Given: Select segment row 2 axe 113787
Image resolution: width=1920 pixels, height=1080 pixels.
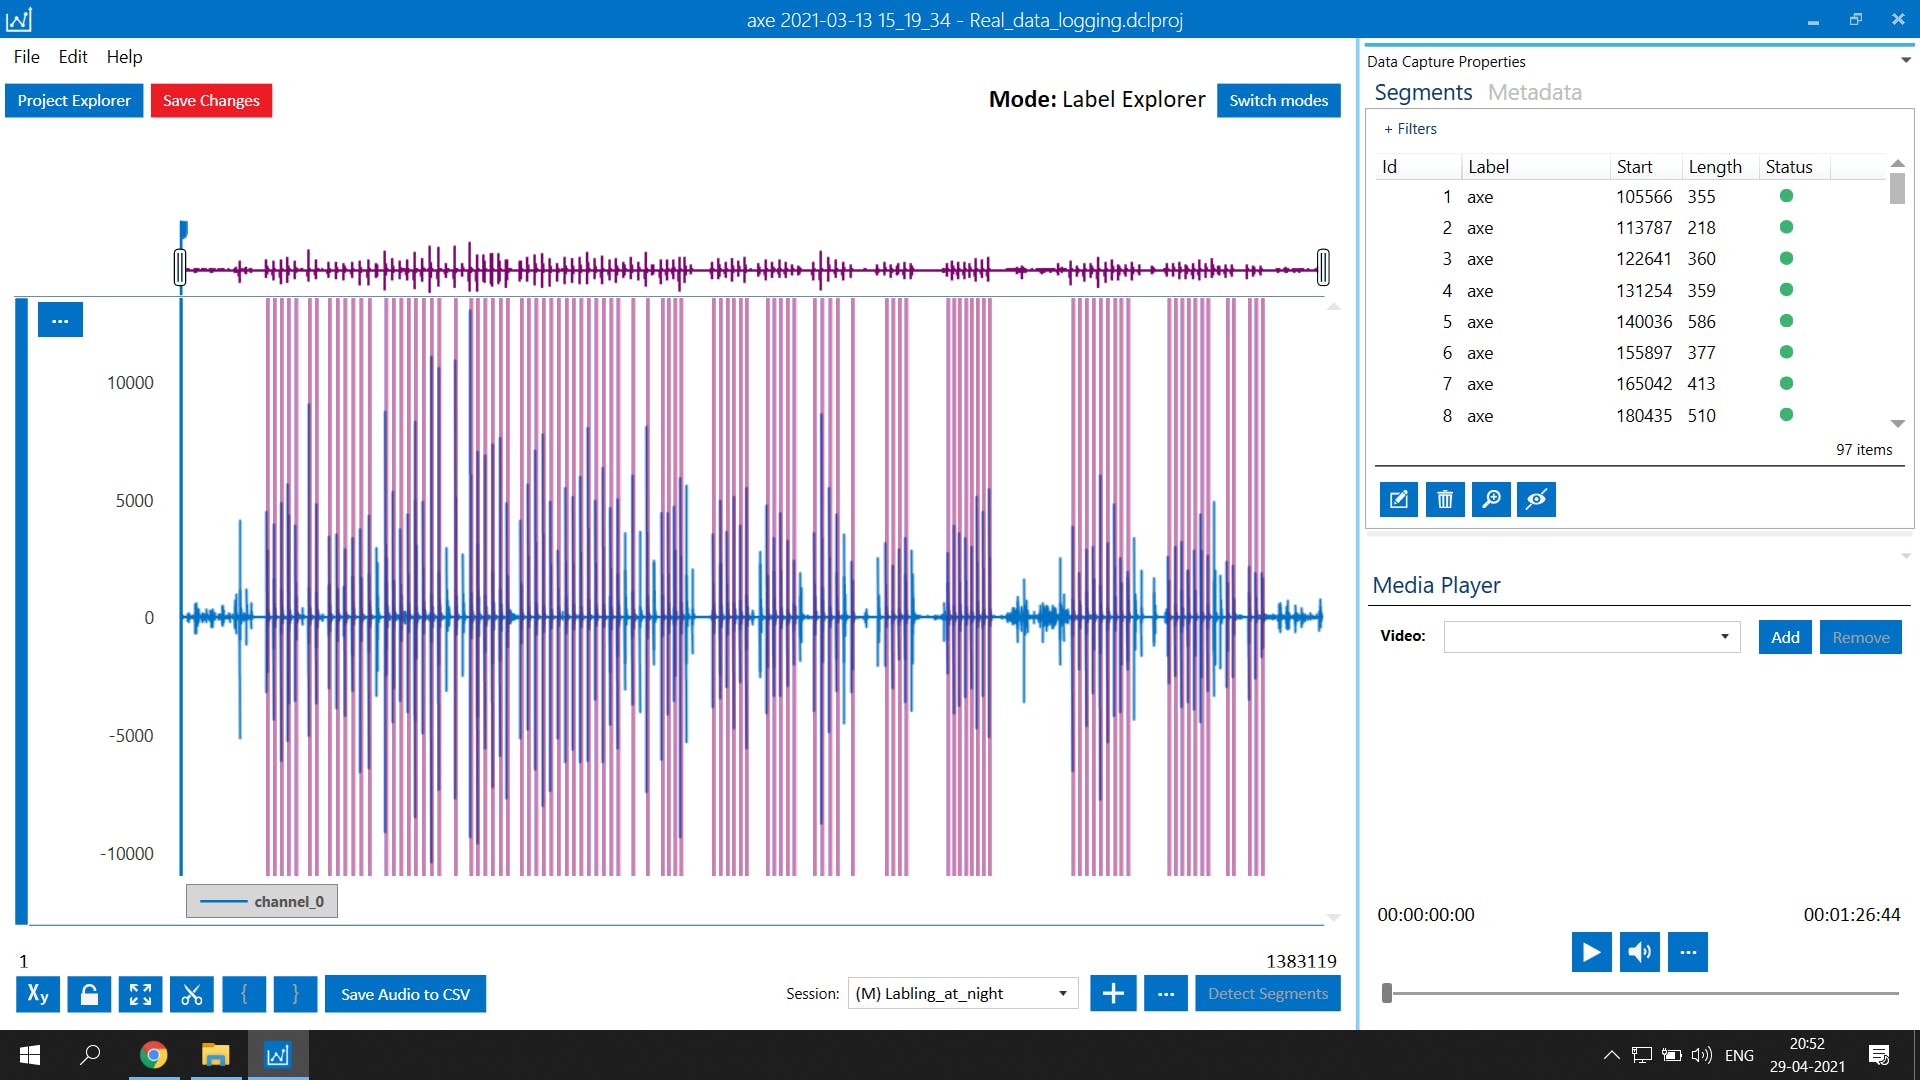Looking at the screenshot, I should coord(1630,228).
